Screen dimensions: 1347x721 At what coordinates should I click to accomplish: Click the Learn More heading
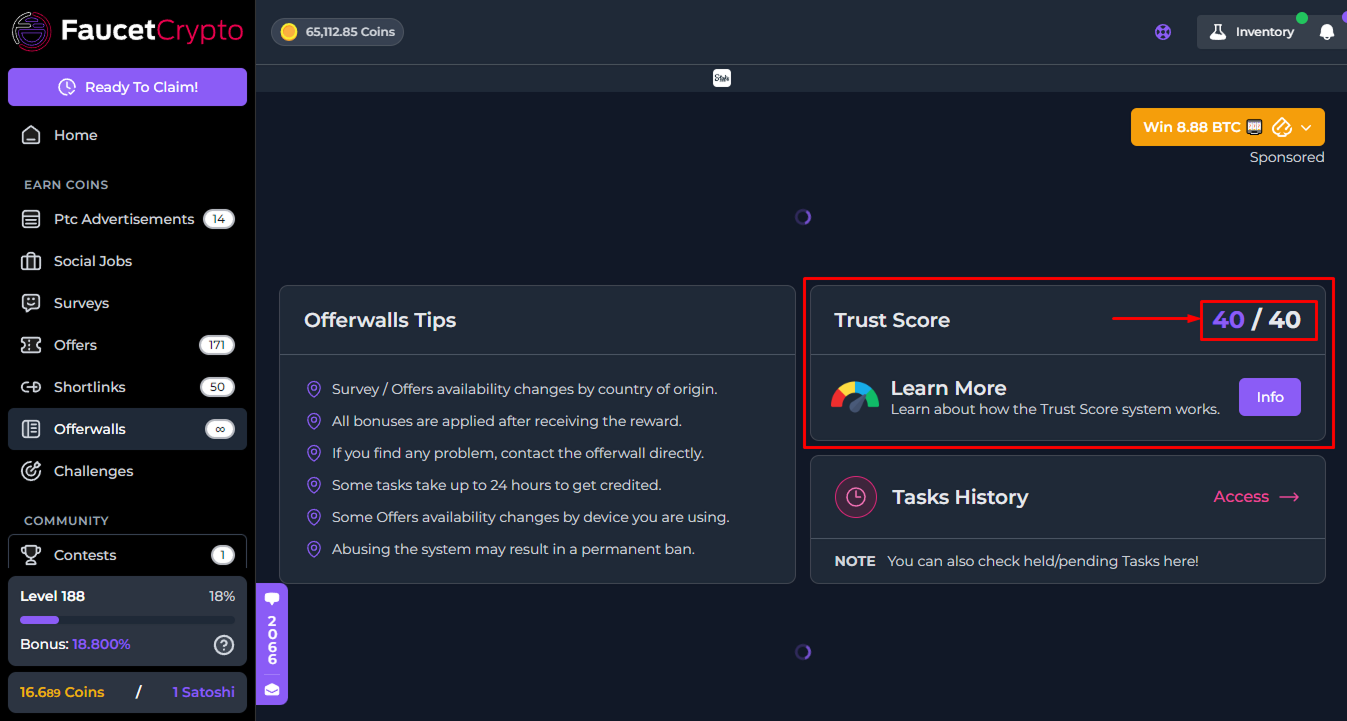948,388
